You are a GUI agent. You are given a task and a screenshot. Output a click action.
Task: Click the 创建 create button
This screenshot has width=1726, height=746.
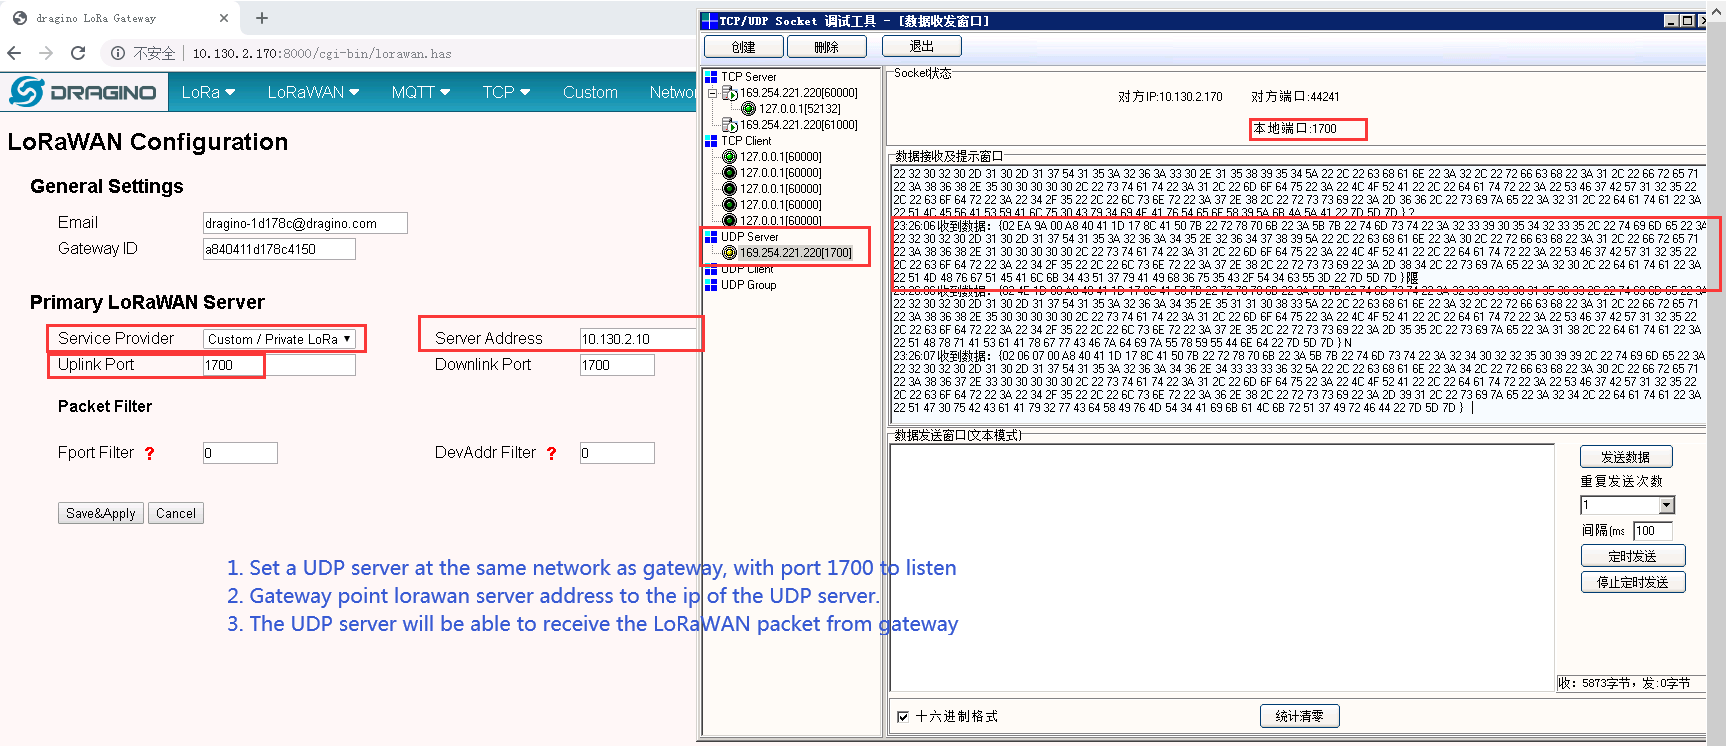[x=743, y=47]
